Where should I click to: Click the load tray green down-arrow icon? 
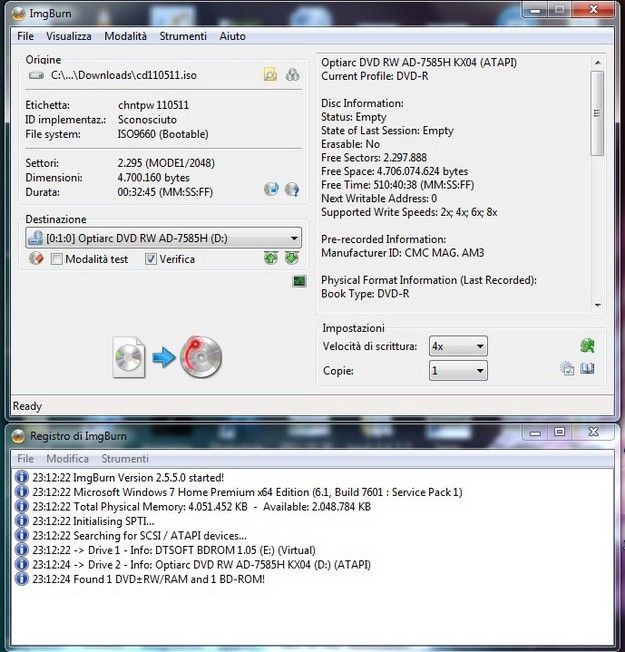(292, 258)
